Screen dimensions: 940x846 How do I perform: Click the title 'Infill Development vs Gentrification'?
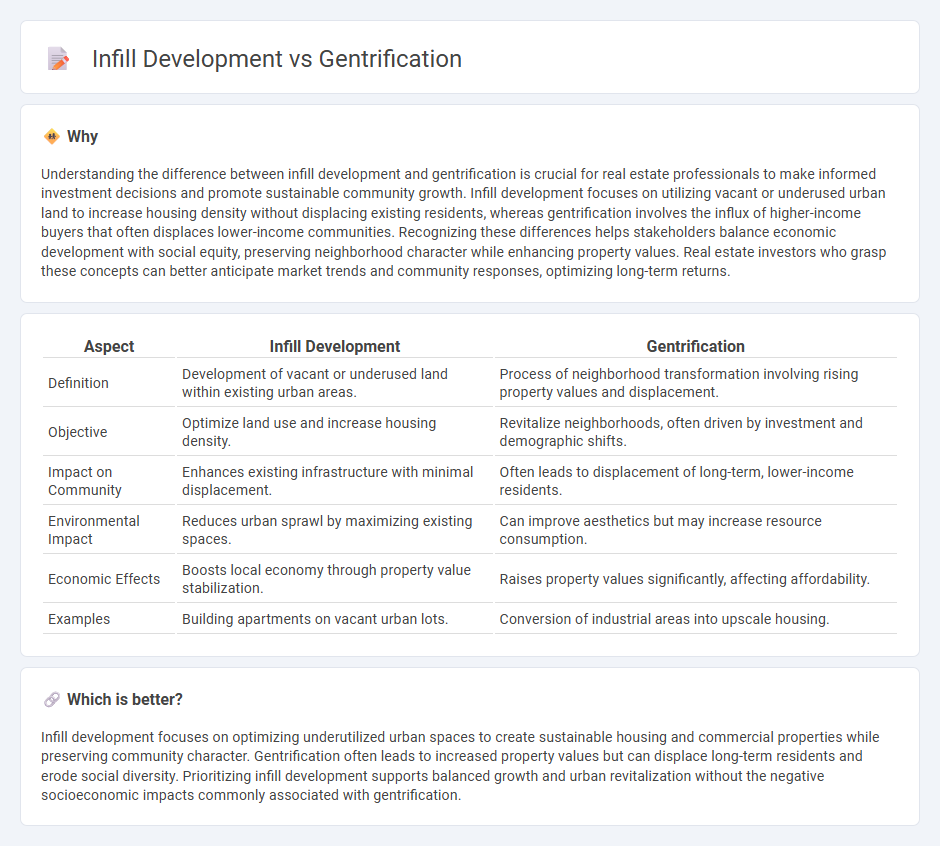click(276, 59)
